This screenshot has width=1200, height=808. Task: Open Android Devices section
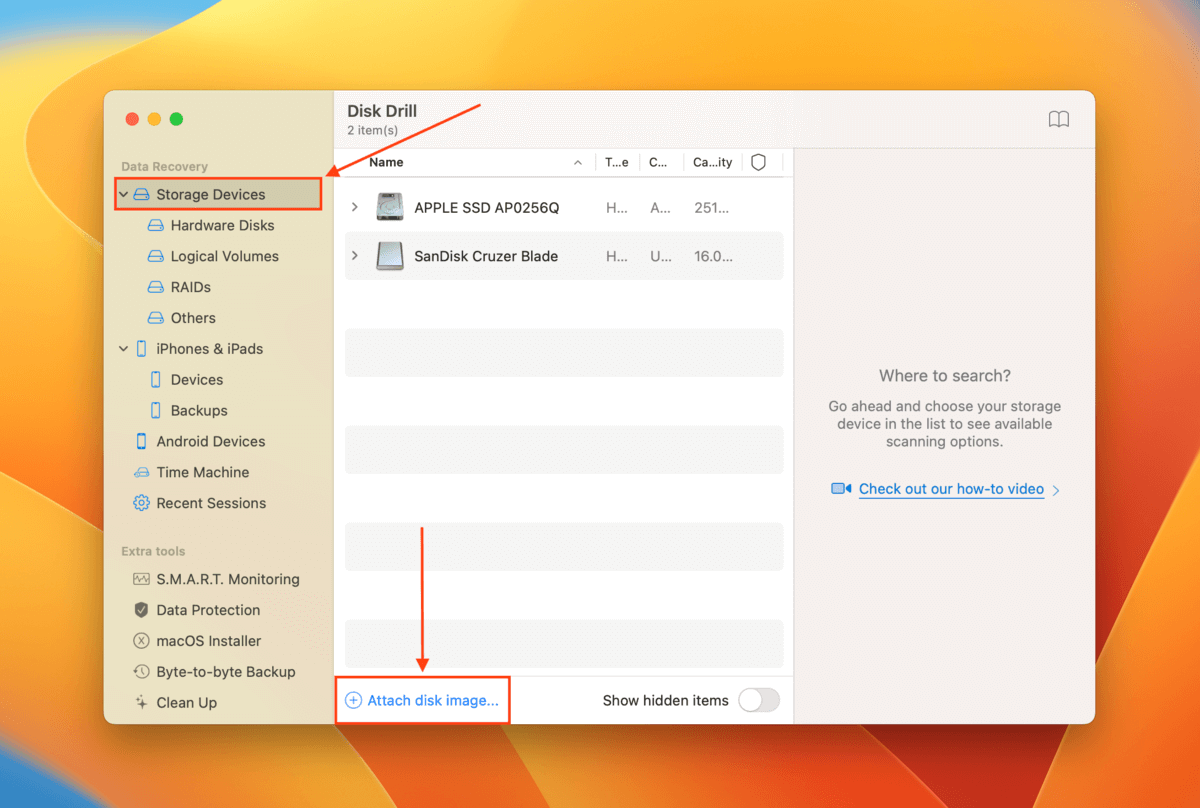click(x=211, y=442)
